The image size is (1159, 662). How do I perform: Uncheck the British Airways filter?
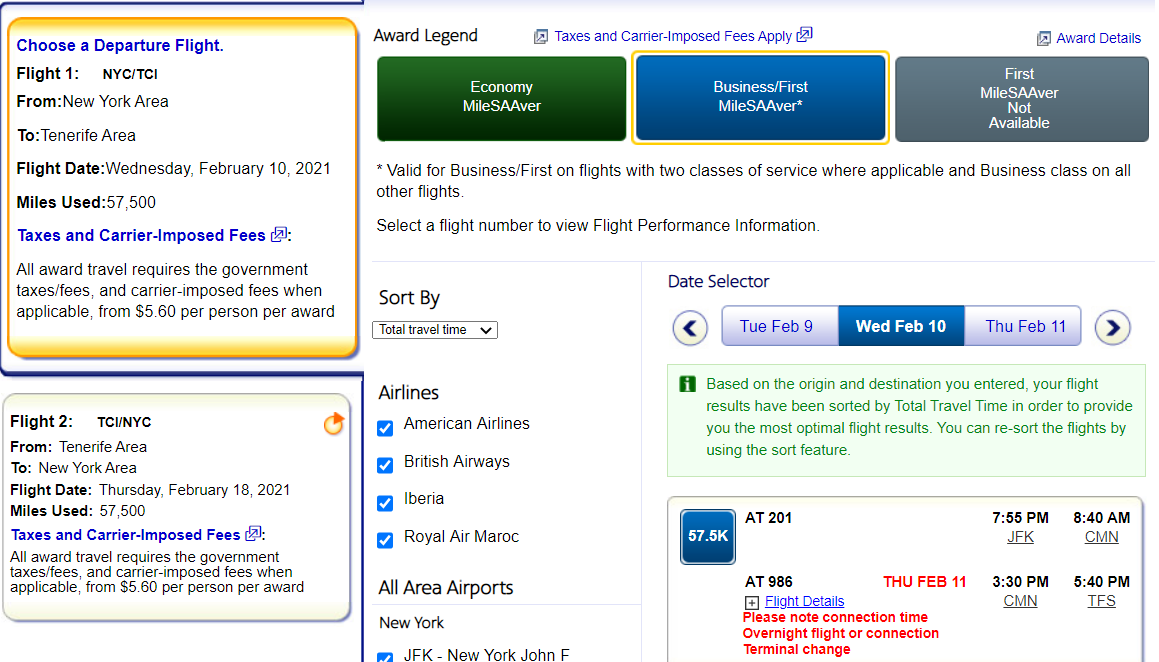coord(385,465)
